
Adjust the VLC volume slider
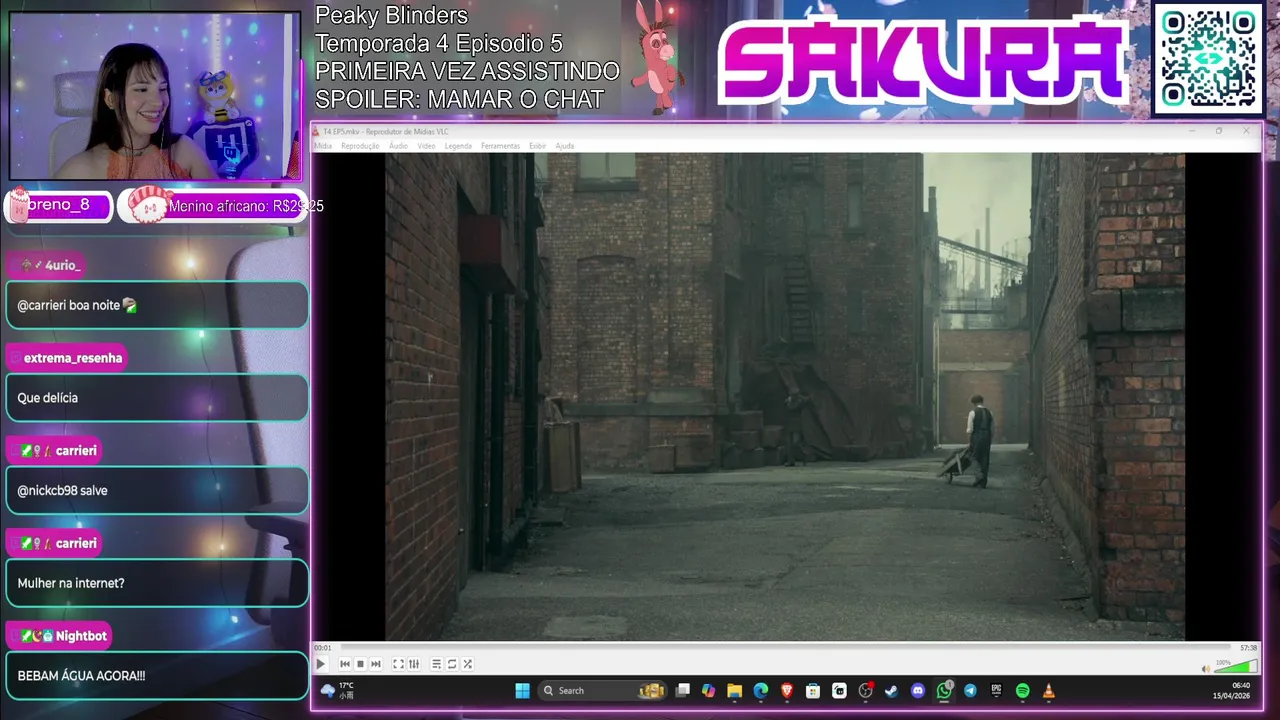tap(1235, 667)
